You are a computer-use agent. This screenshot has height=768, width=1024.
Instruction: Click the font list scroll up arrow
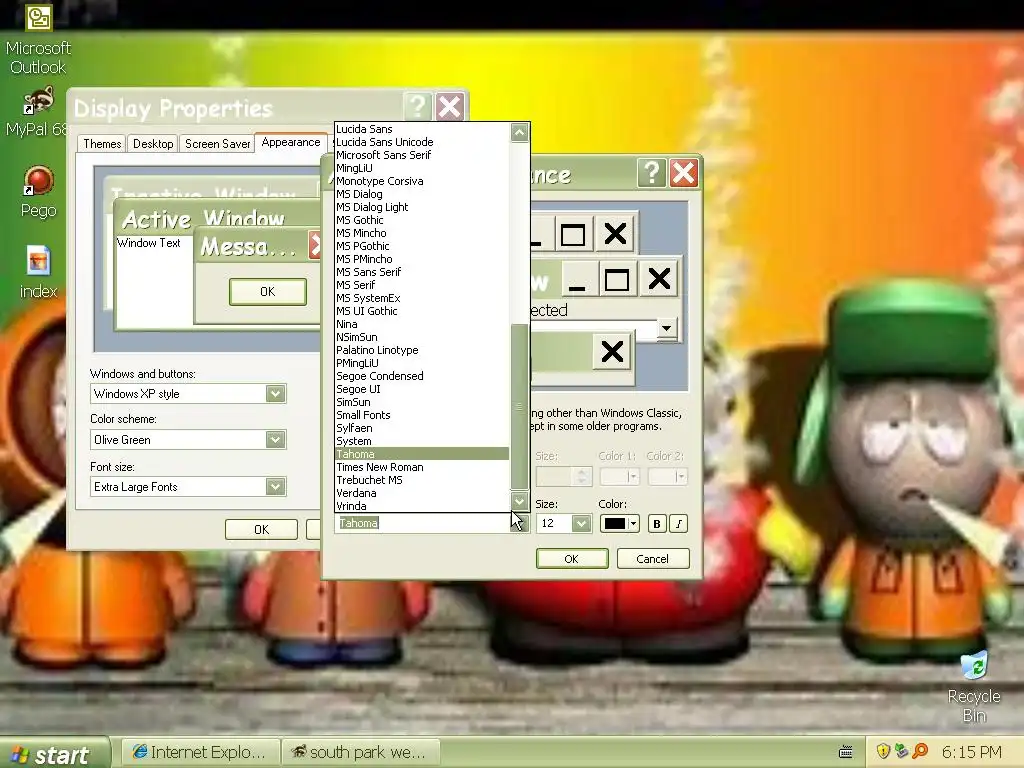519,133
